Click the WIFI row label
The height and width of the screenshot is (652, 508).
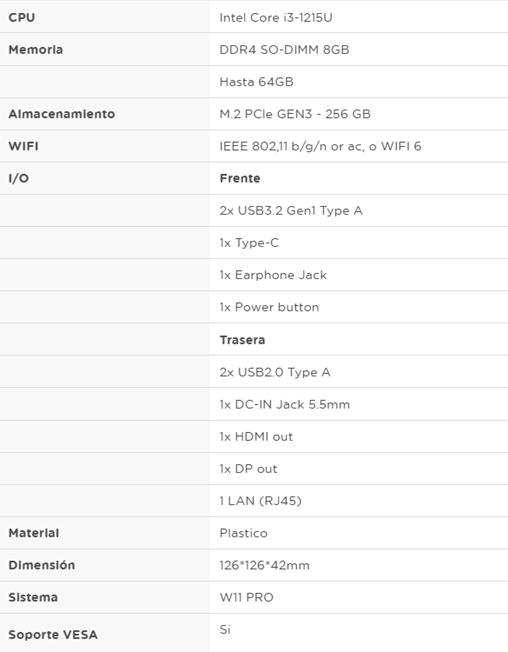point(23,146)
